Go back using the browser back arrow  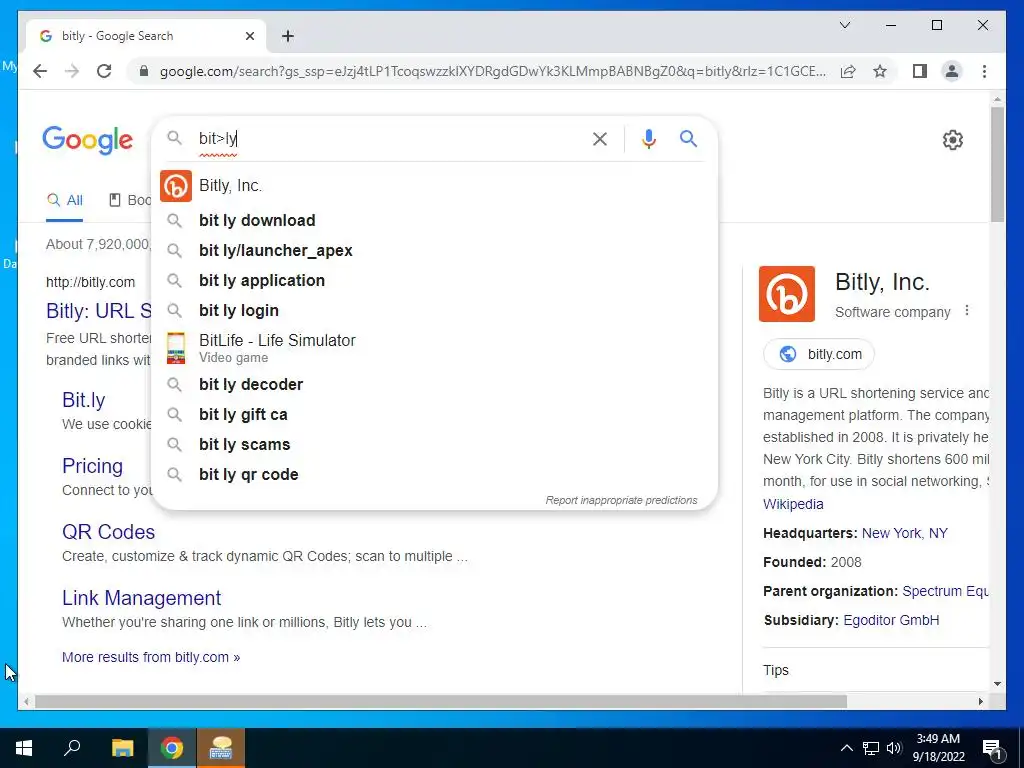[40, 71]
